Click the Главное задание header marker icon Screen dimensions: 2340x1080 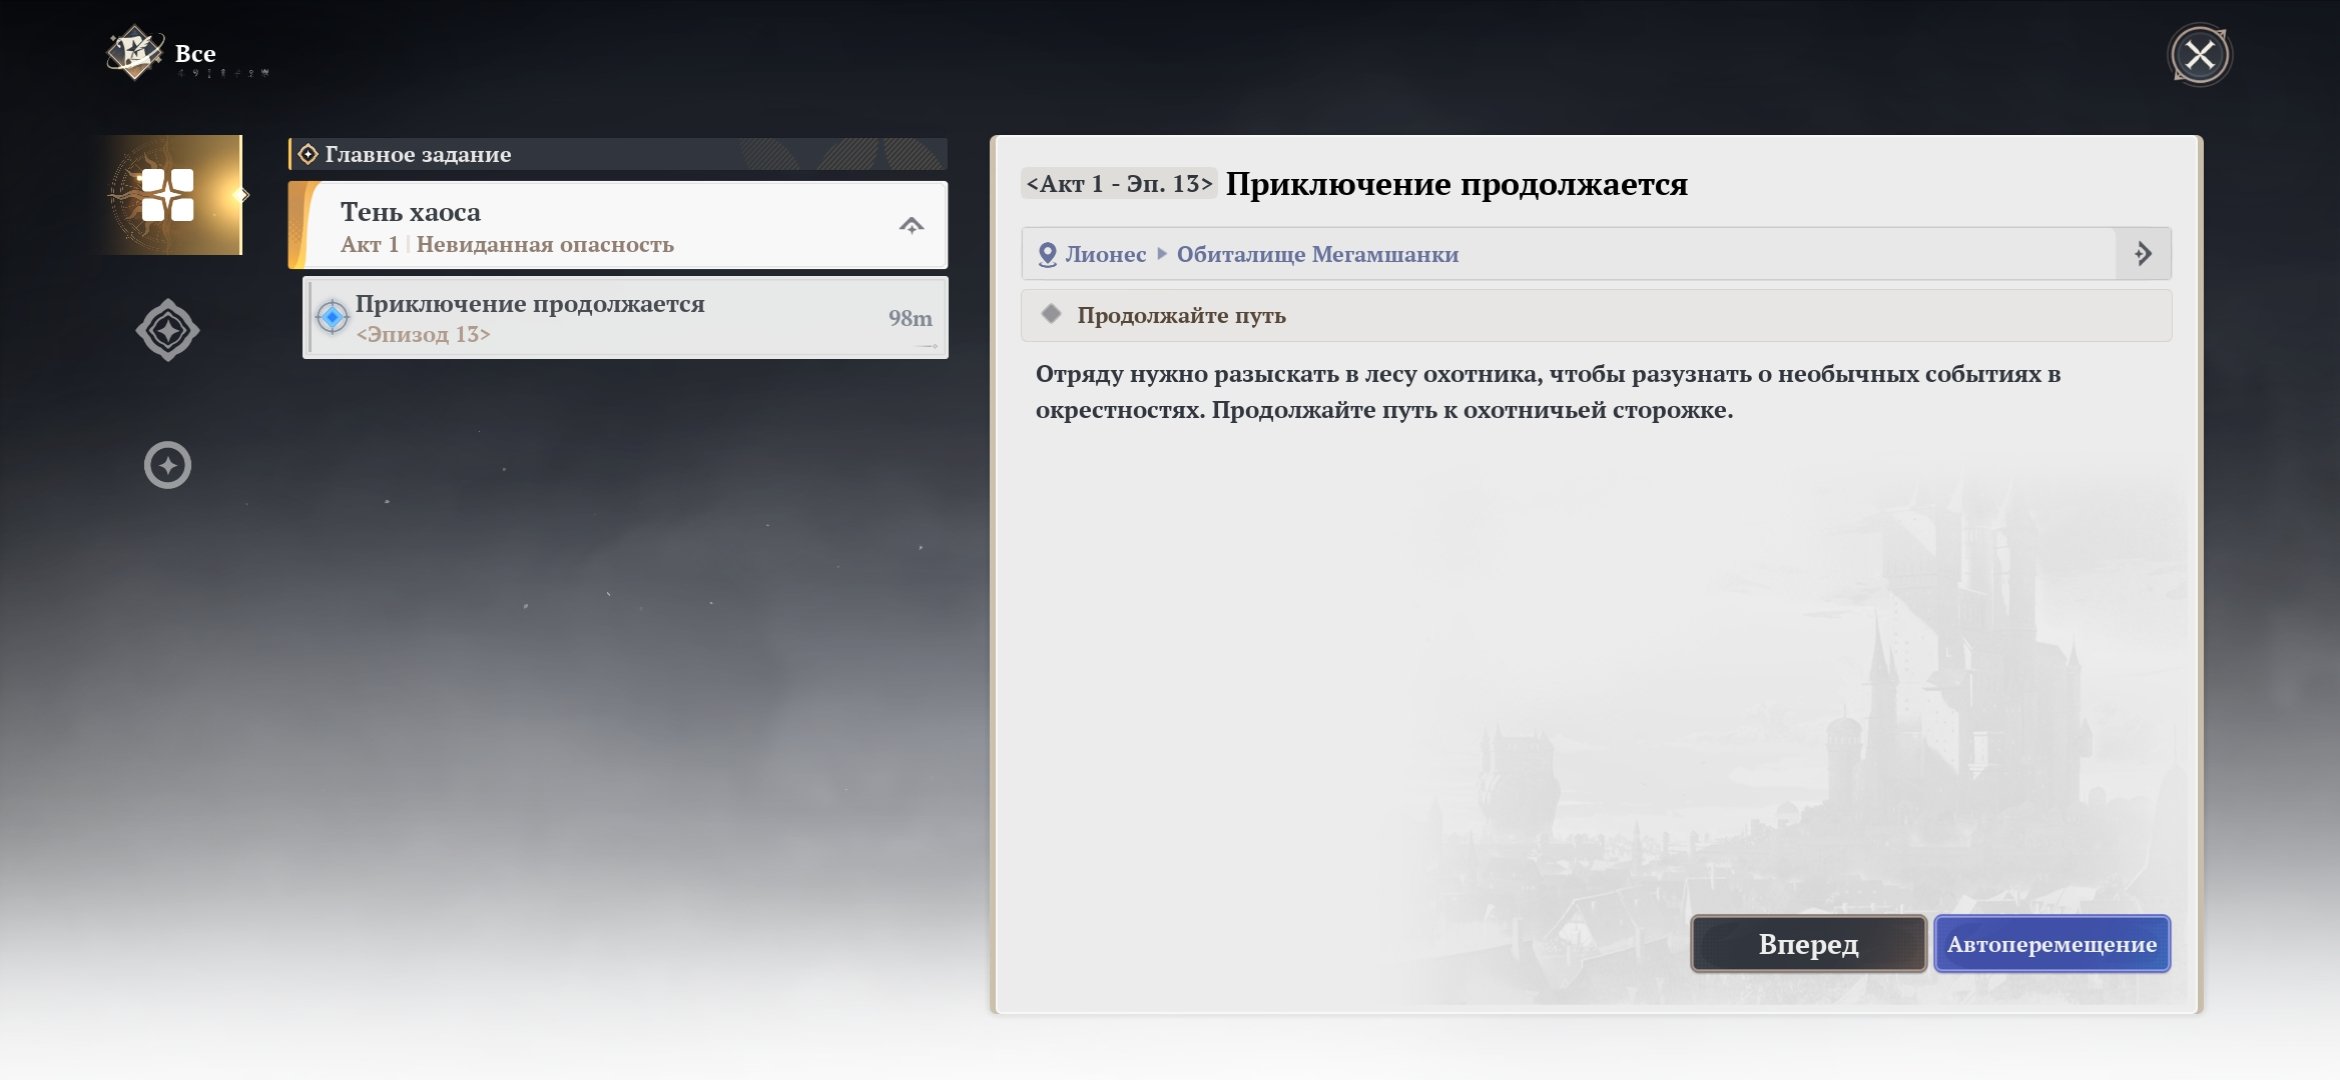pyautogui.click(x=308, y=154)
